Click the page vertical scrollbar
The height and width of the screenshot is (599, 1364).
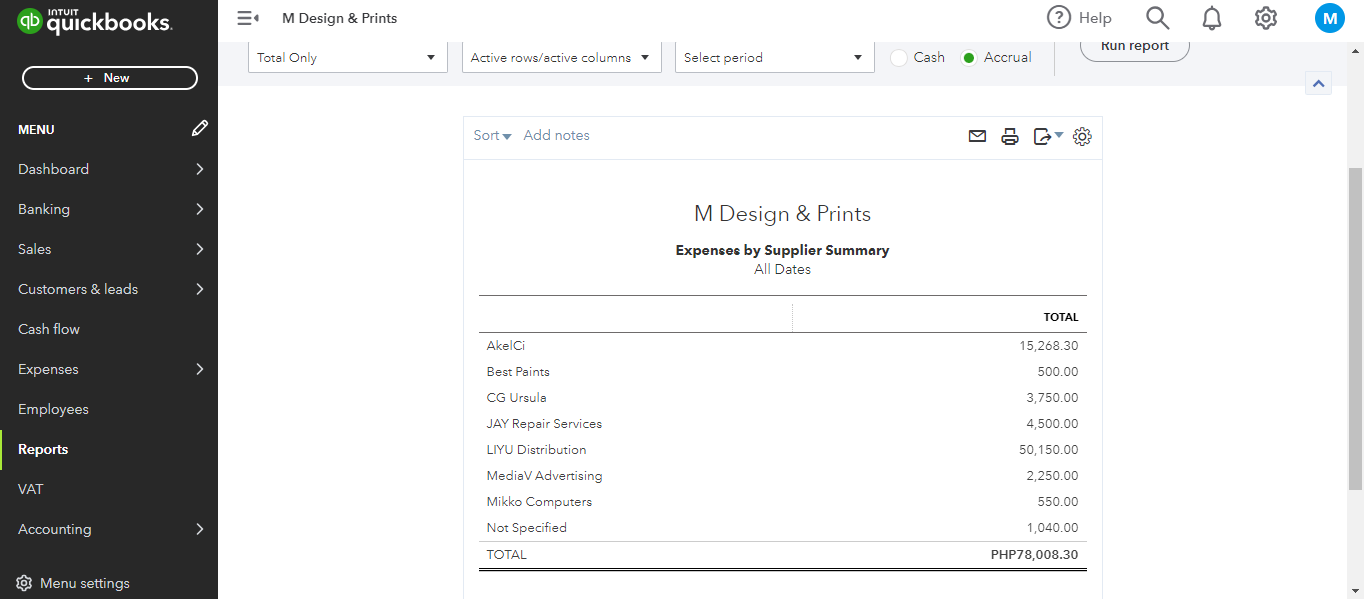(1355, 330)
